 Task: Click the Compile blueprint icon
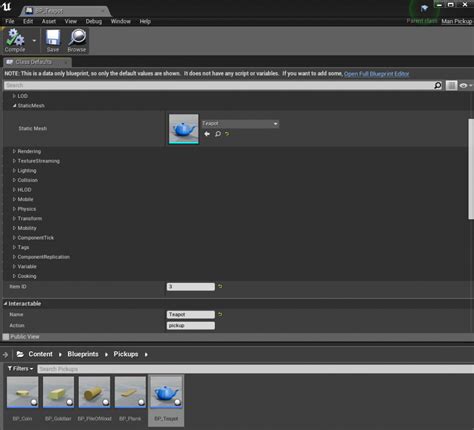pyautogui.click(x=15, y=37)
